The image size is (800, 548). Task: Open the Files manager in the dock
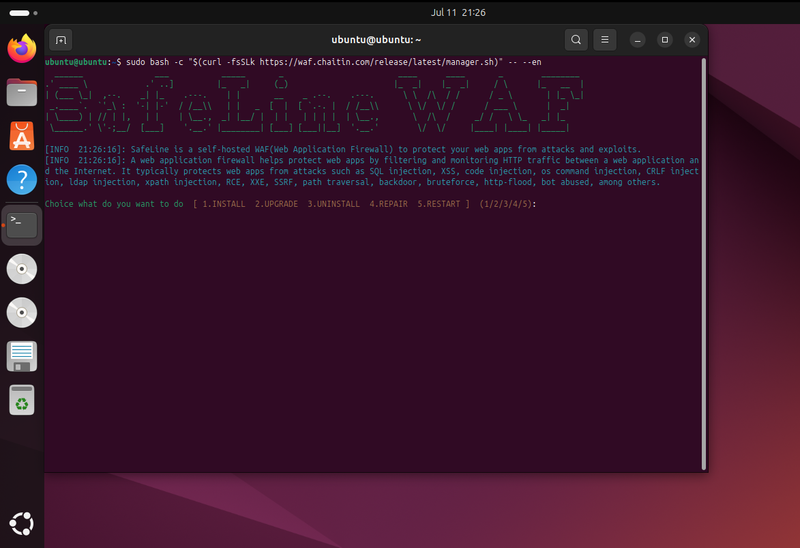22,92
